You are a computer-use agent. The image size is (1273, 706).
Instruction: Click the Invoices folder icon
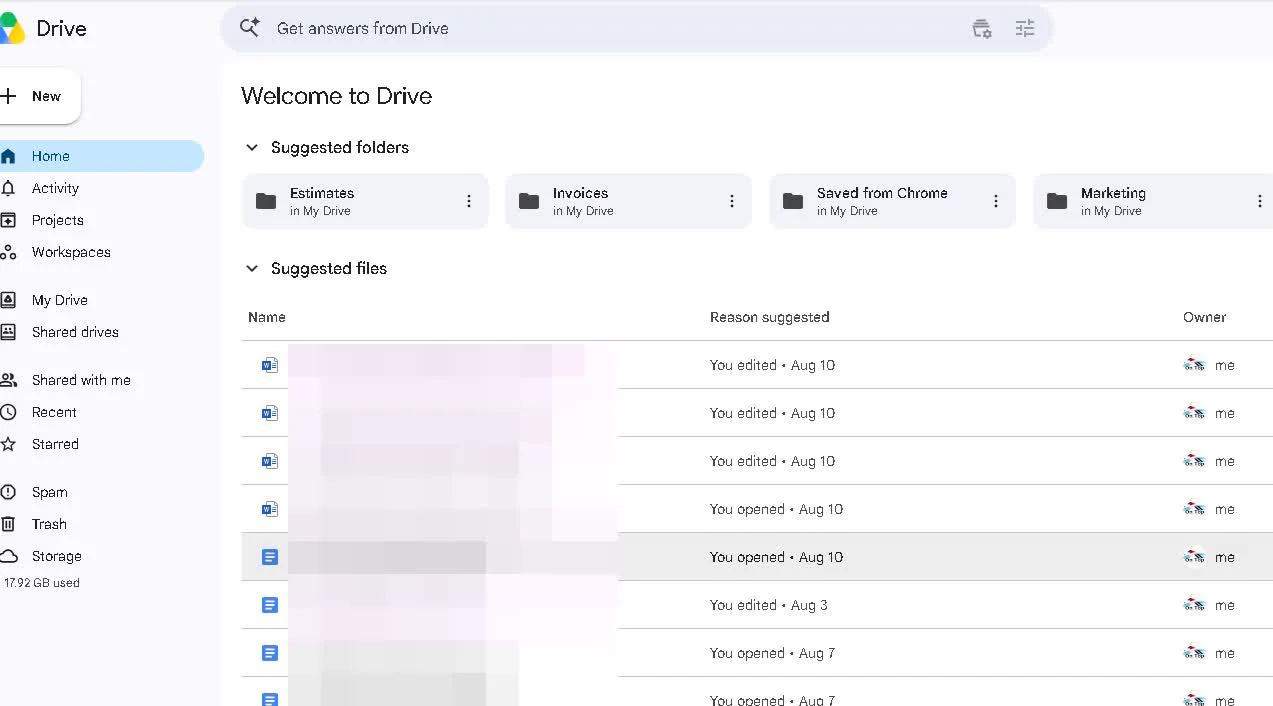click(x=529, y=201)
